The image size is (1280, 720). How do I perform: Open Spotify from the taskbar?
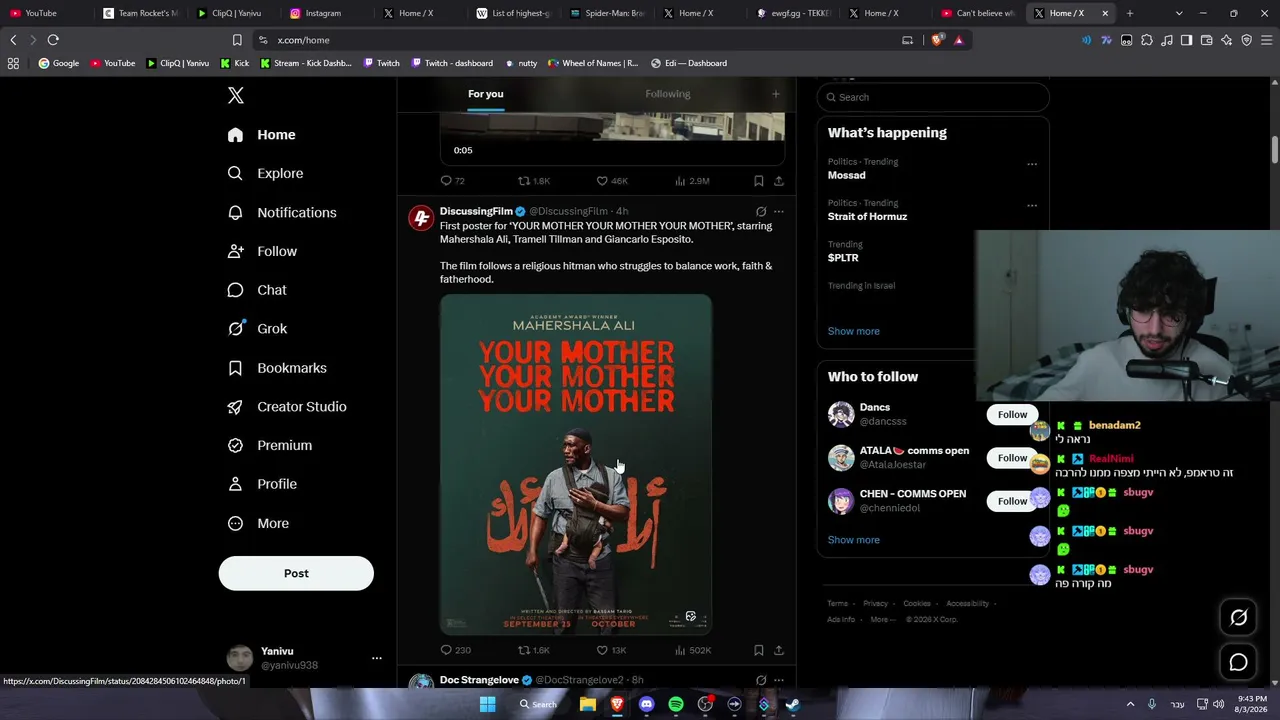point(676,704)
